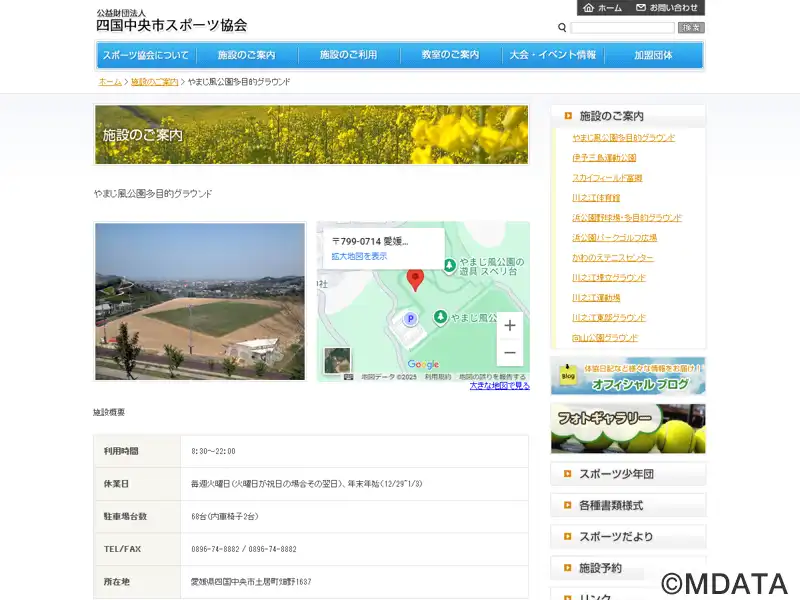Click the home icon in top bar
This screenshot has height=600, width=800.
click(x=588, y=8)
